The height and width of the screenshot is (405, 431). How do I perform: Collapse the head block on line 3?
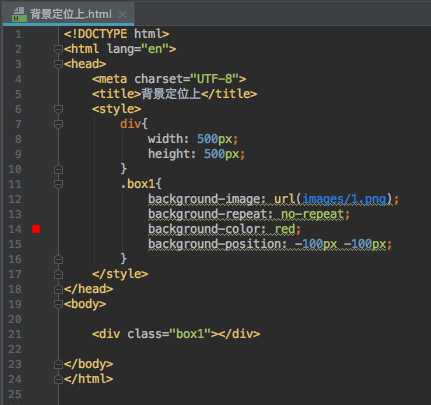58,64
